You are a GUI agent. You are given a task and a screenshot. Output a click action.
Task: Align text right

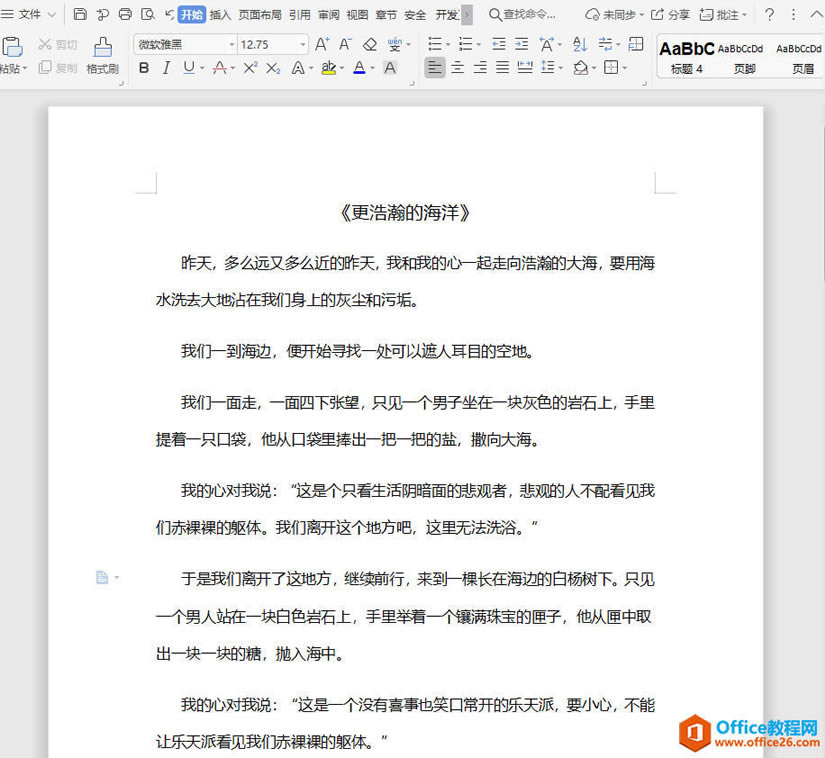click(480, 67)
